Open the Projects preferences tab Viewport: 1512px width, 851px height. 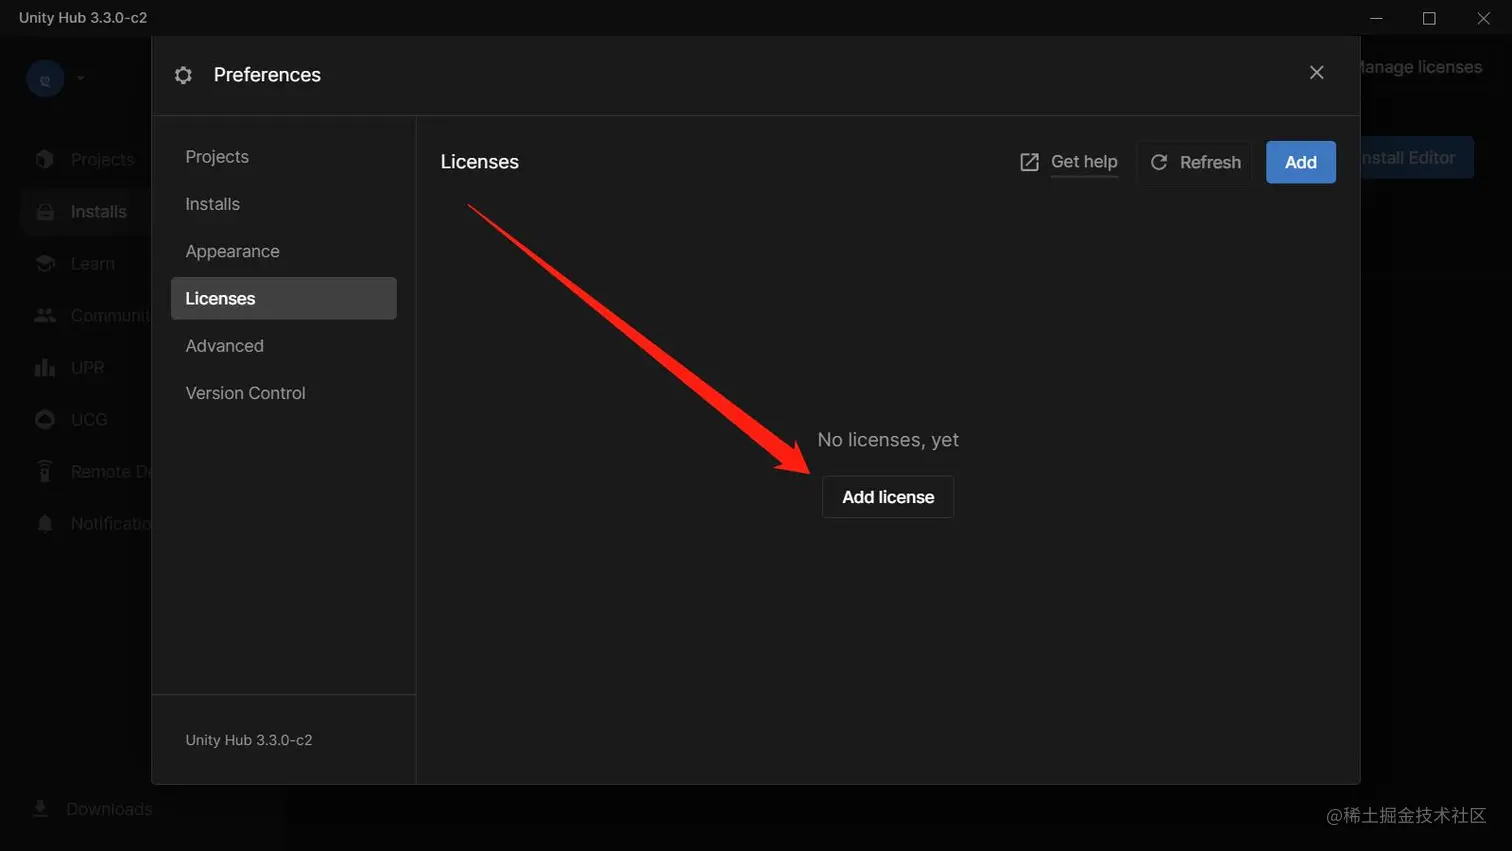tap(284, 157)
